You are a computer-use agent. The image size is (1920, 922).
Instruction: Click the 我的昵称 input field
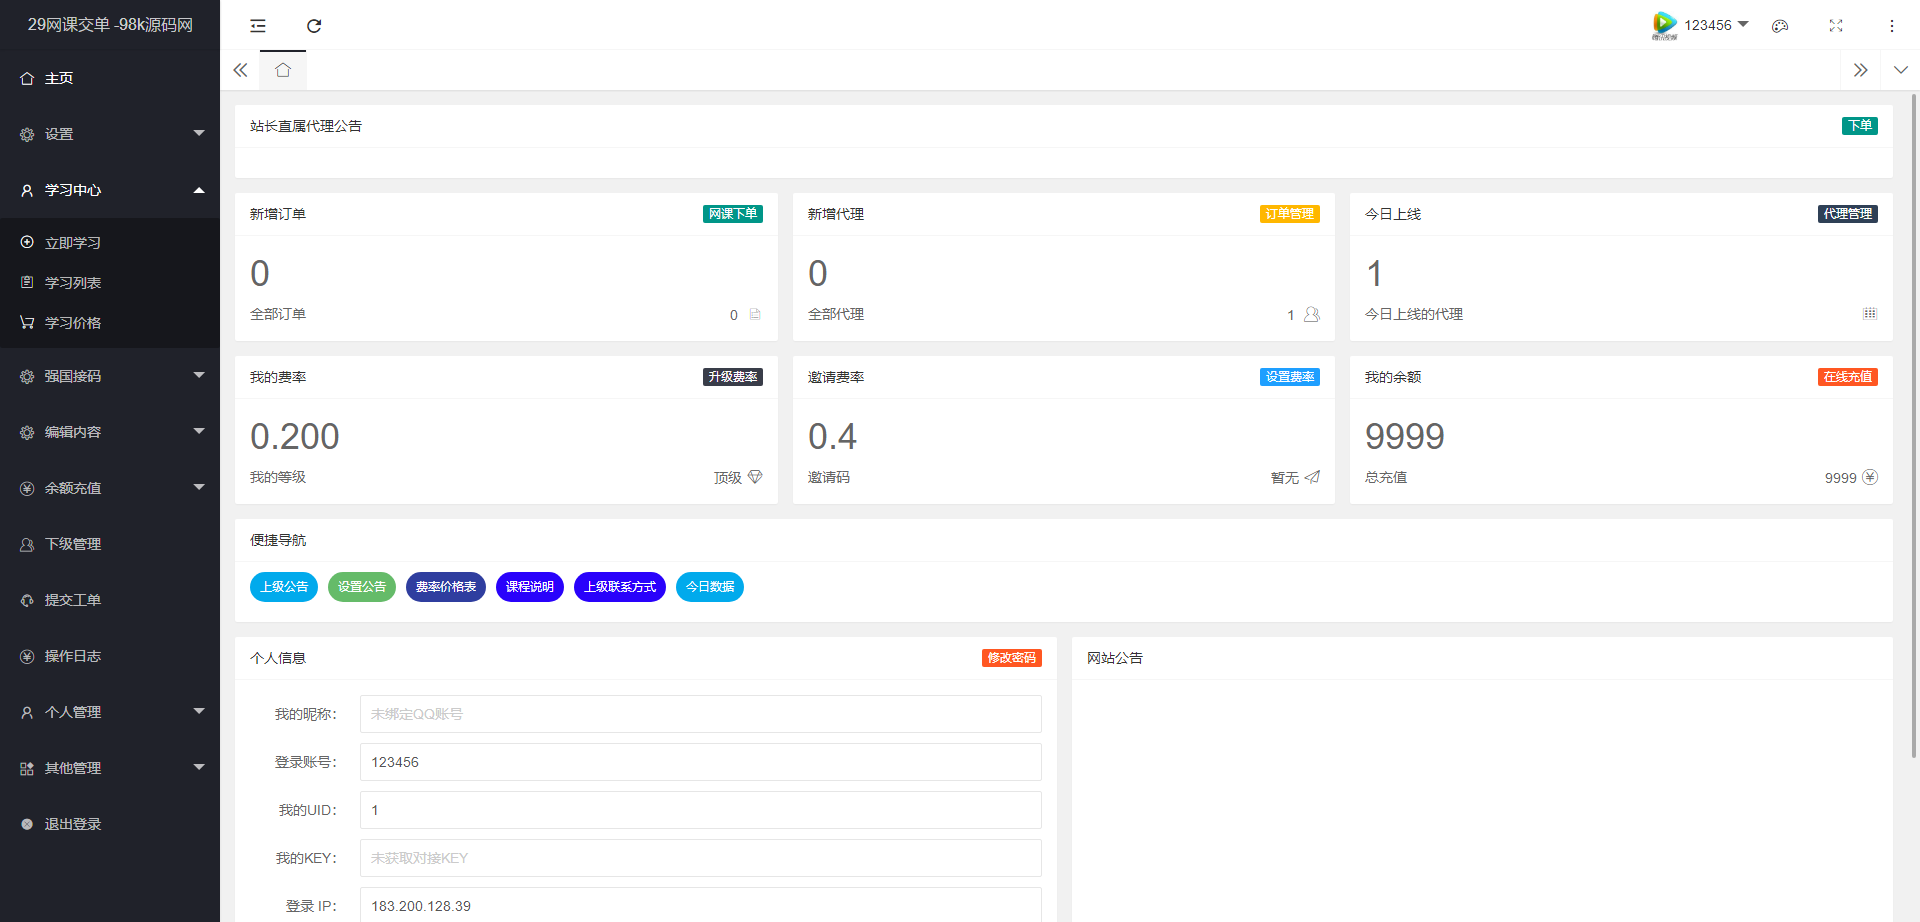pyautogui.click(x=700, y=714)
